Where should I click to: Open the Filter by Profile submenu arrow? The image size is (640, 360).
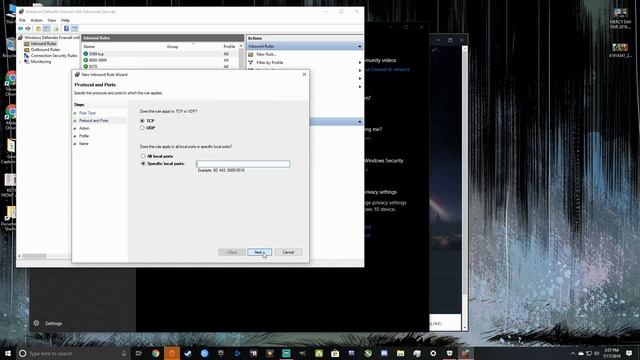[x=360, y=62]
